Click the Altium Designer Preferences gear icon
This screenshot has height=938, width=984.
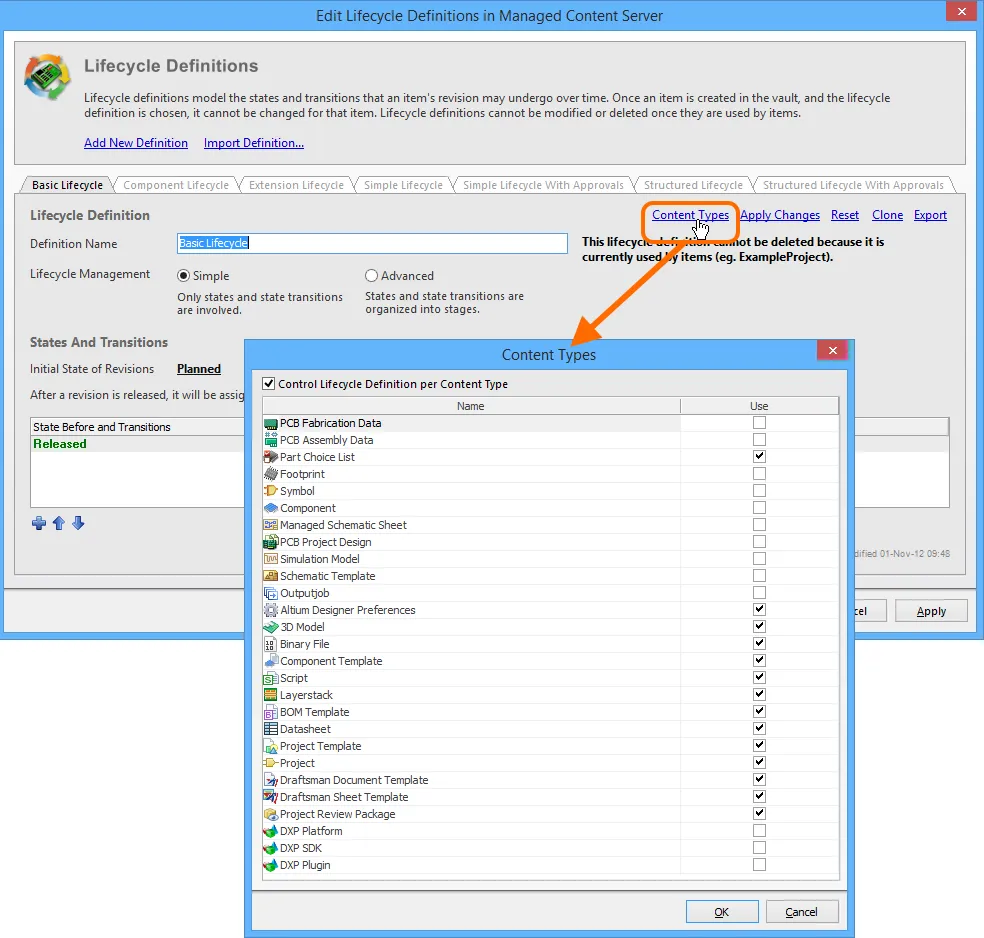tap(270, 610)
